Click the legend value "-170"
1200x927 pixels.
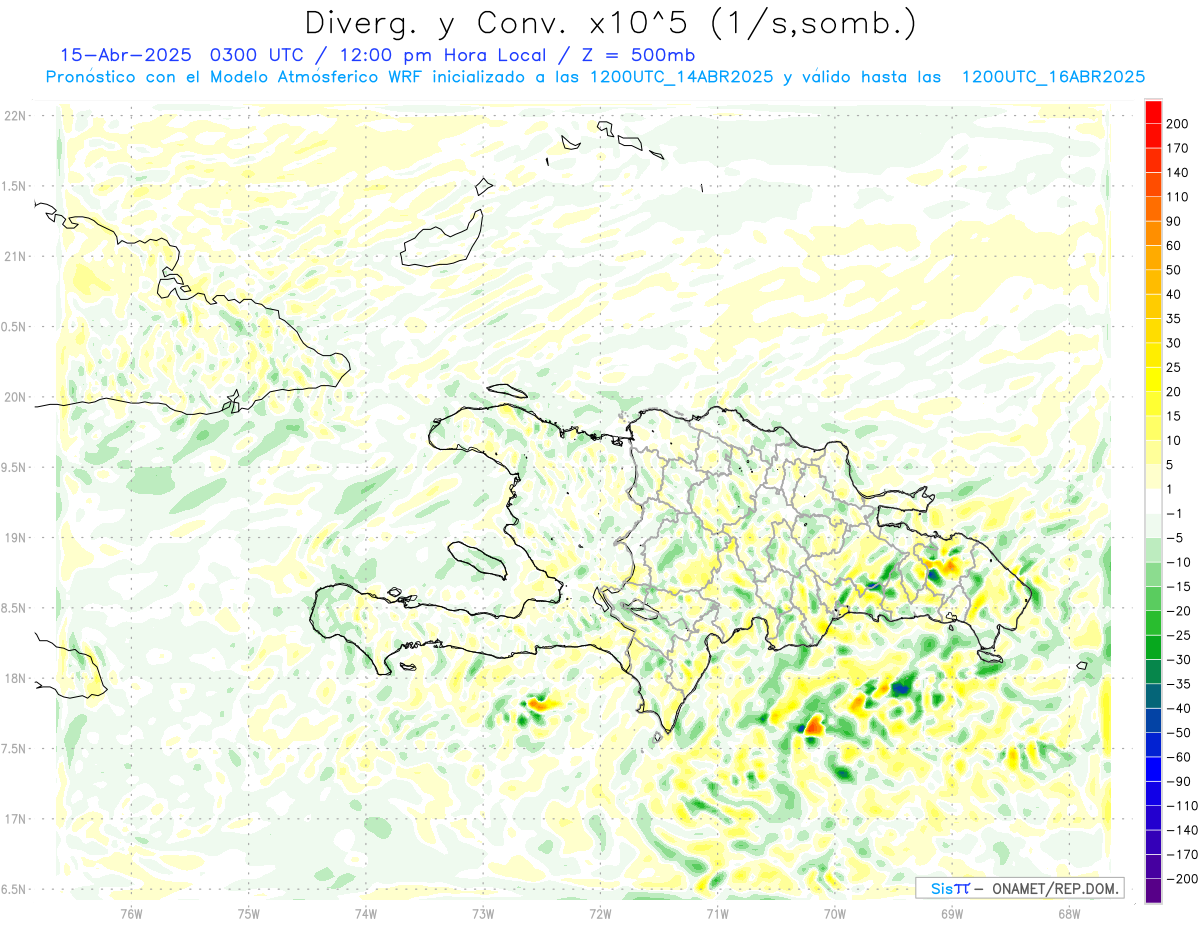(1180, 855)
